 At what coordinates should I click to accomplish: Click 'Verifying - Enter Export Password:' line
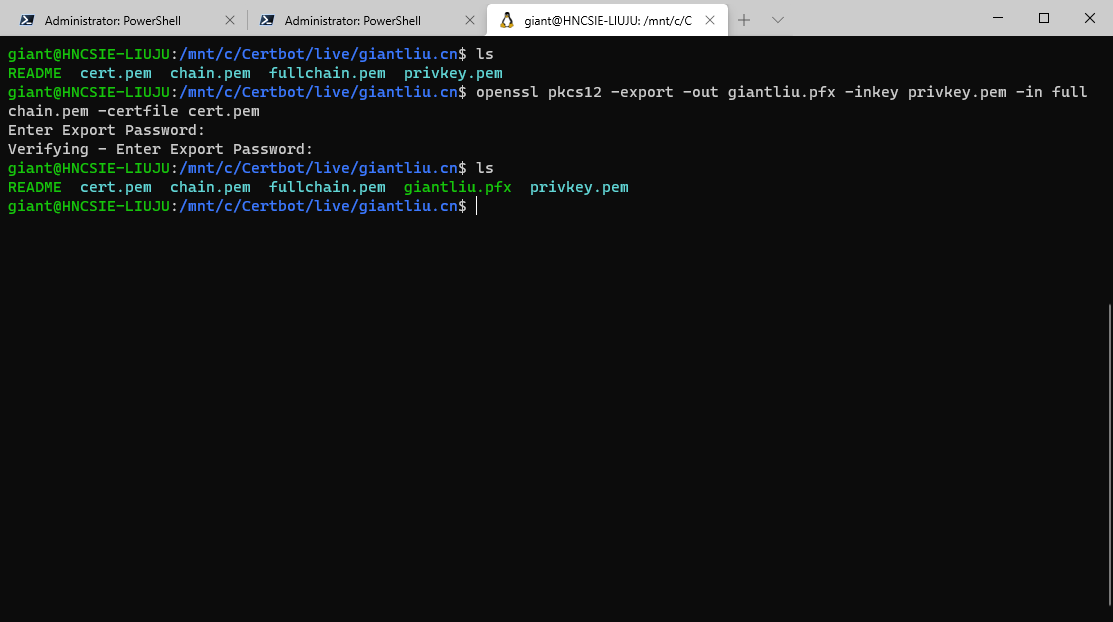[x=160, y=149]
